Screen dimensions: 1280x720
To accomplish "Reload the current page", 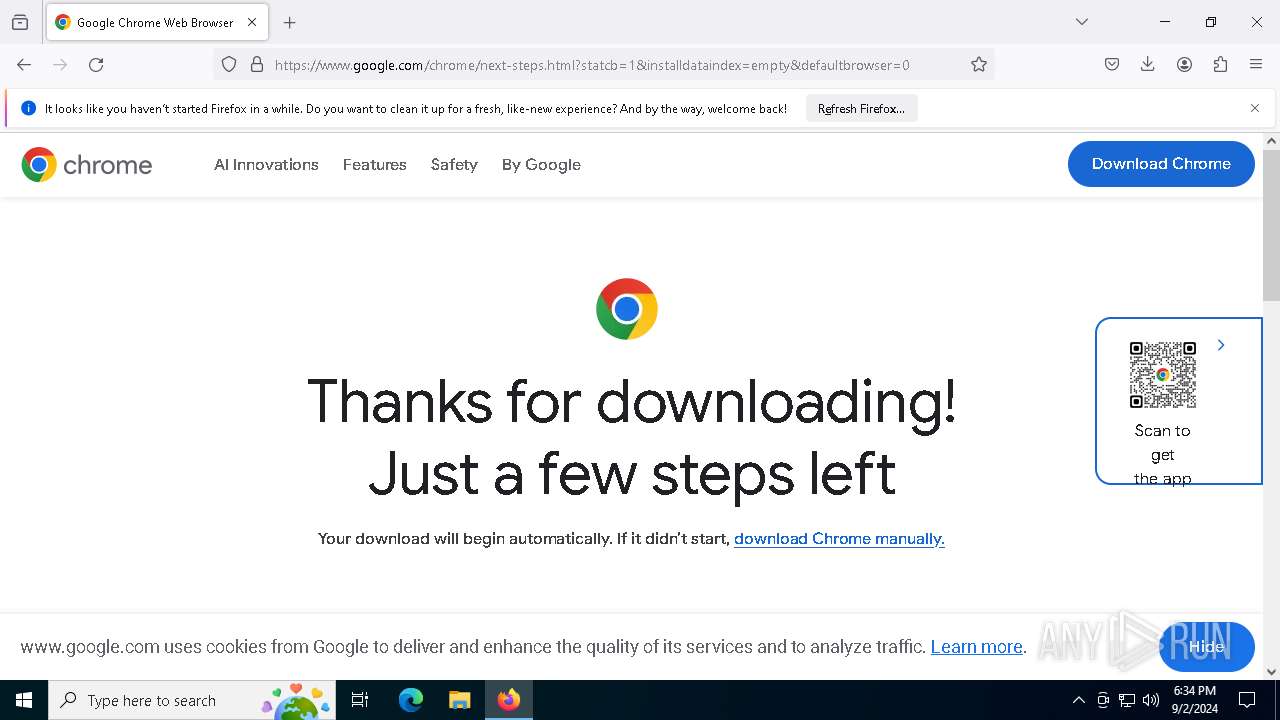I will 96,65.
